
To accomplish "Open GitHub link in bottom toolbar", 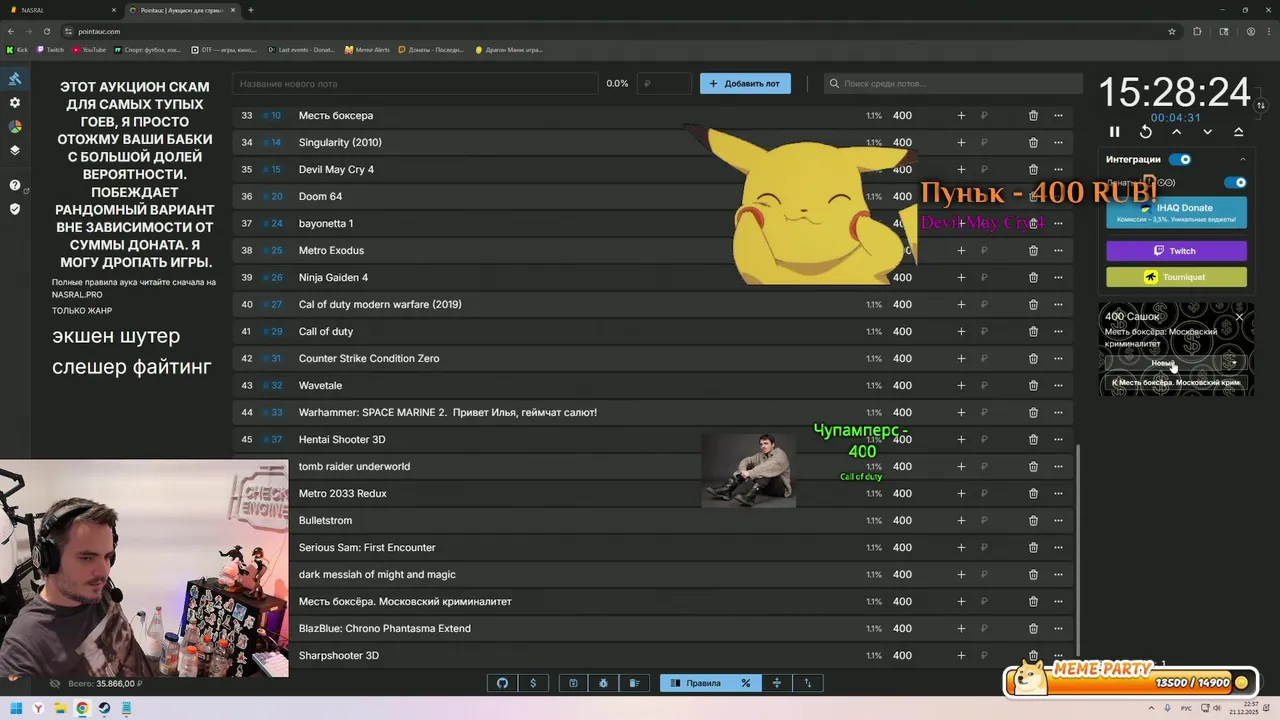I will [x=502, y=683].
